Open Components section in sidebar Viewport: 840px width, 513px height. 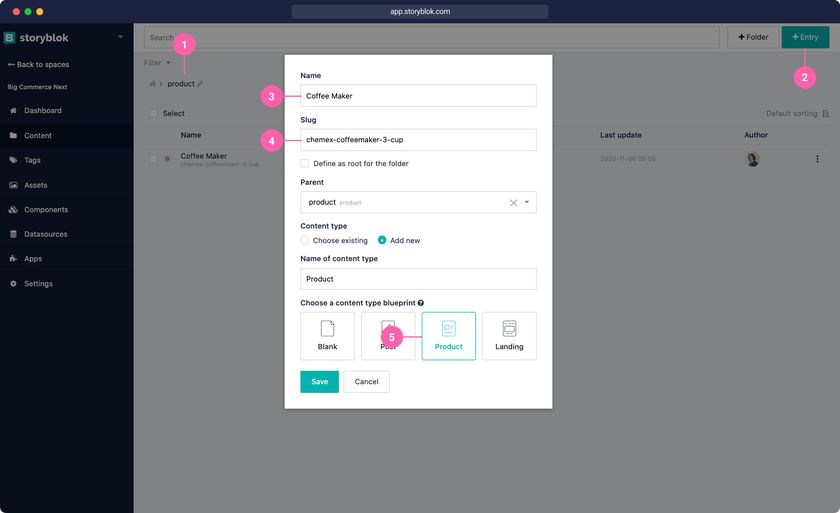[x=46, y=209]
